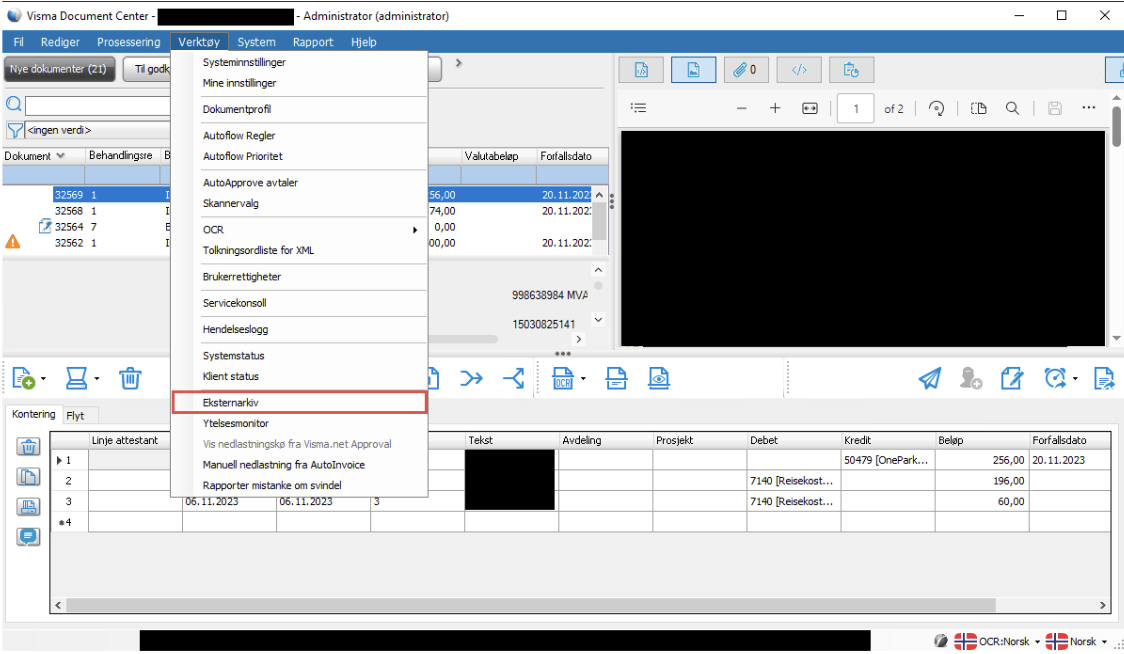Zoom out with the minus icon
Screen dimensions: 1124x654
coord(742,108)
